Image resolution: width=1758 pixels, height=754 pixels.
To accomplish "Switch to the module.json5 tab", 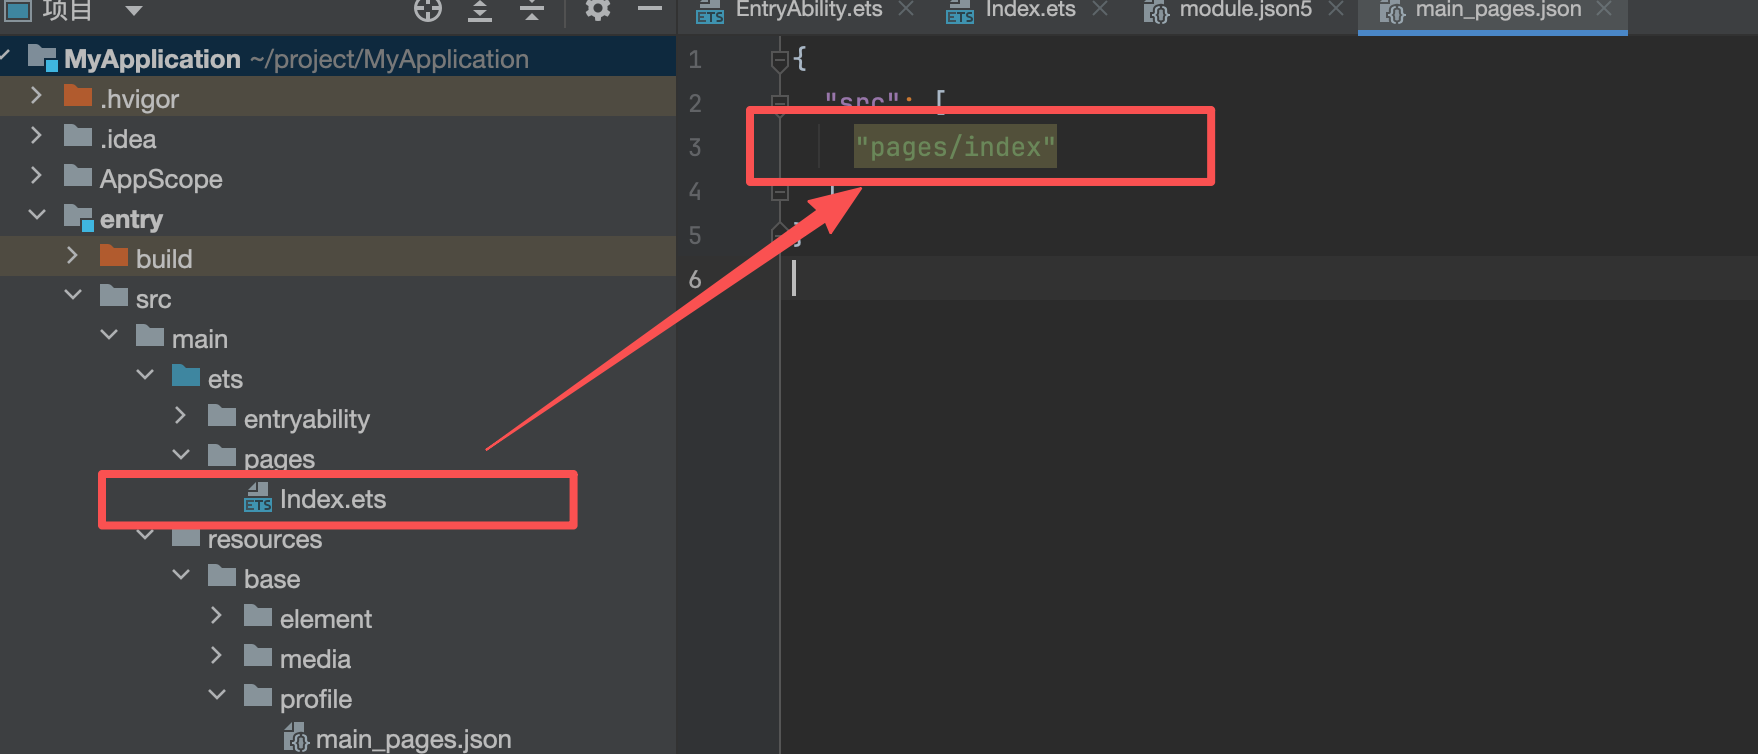I will pyautogui.click(x=1244, y=10).
